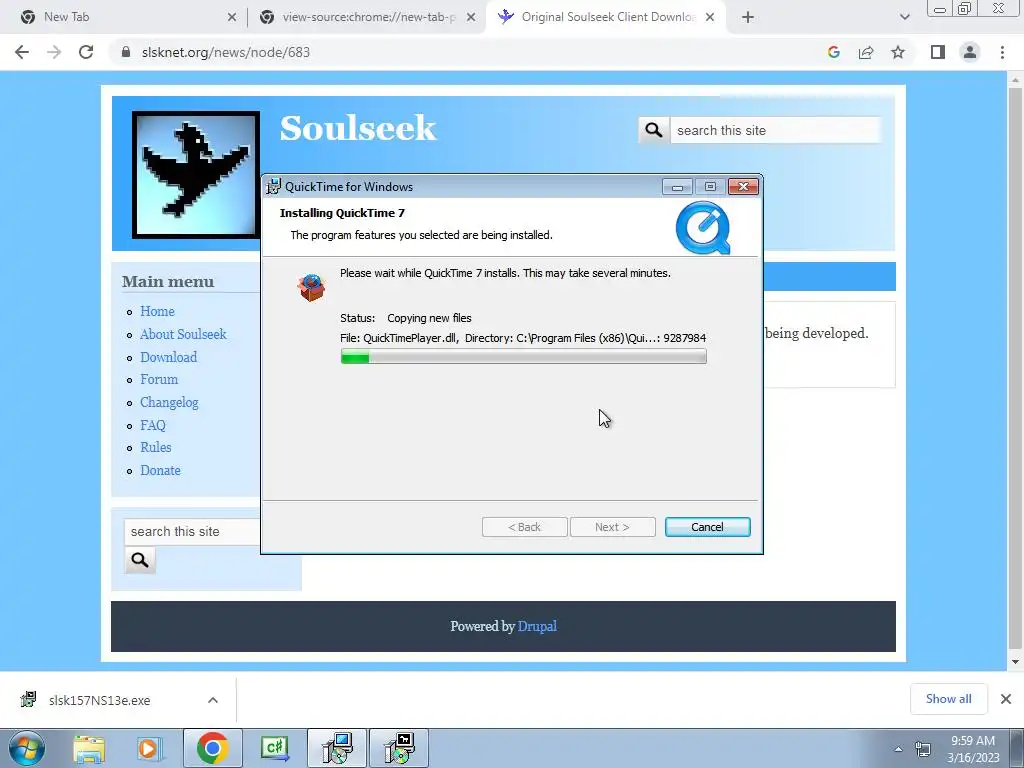Open the Donate link
1024x768 pixels.
[160, 470]
